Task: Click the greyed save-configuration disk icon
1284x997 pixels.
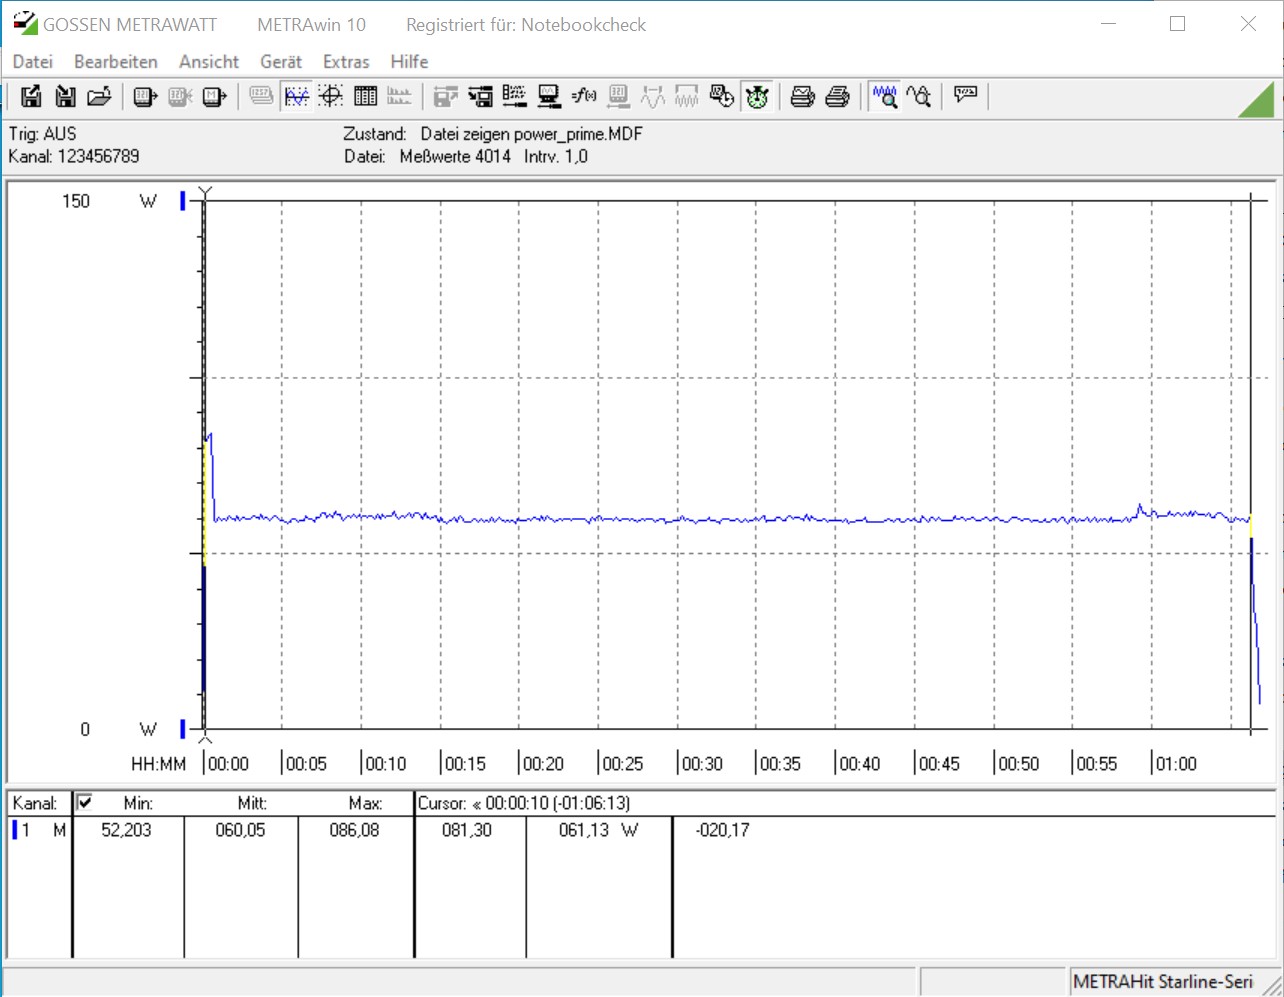Action: 446,96
